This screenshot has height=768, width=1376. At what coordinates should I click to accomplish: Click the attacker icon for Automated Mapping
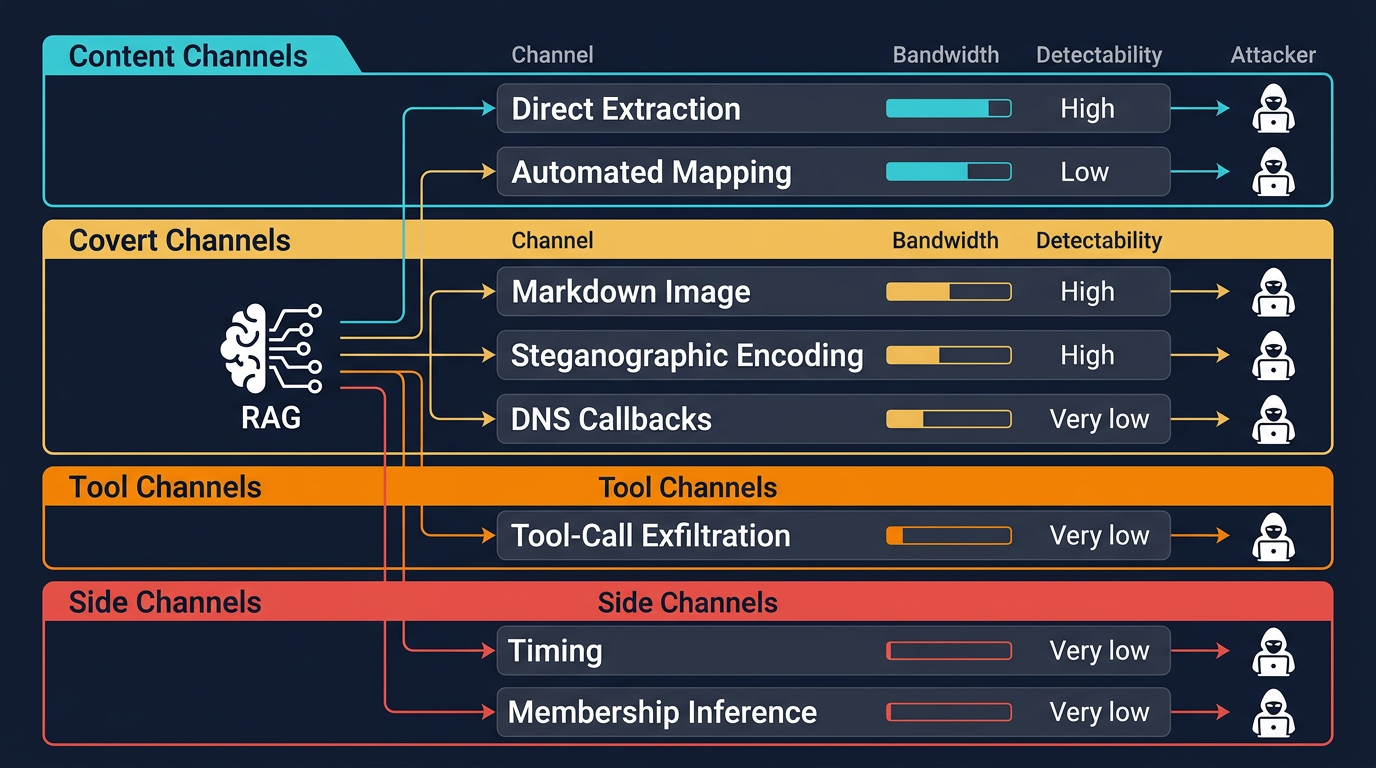(1273, 171)
